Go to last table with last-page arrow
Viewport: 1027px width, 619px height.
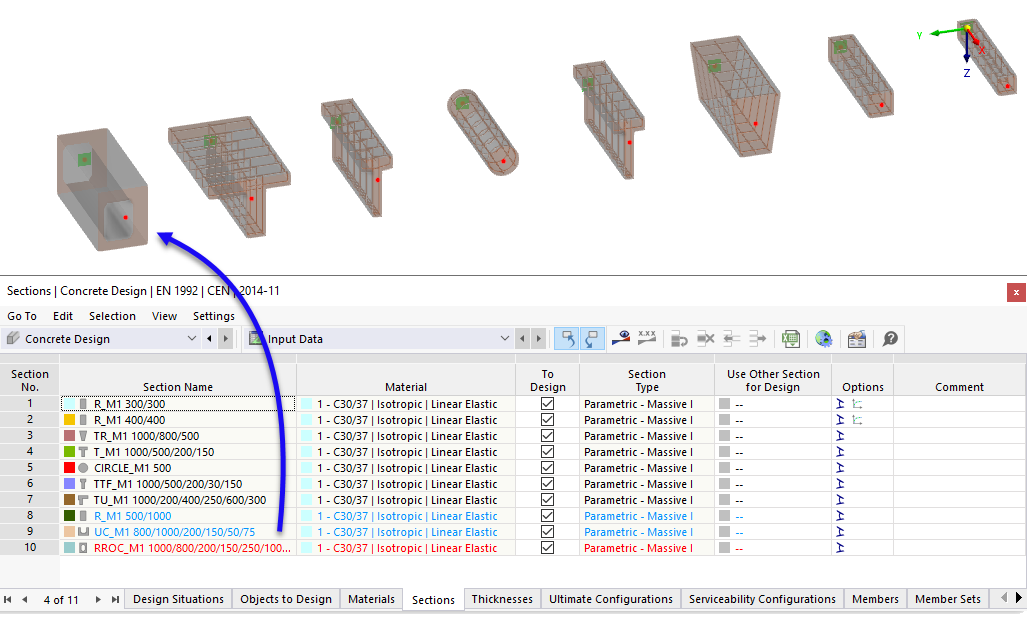(115, 599)
